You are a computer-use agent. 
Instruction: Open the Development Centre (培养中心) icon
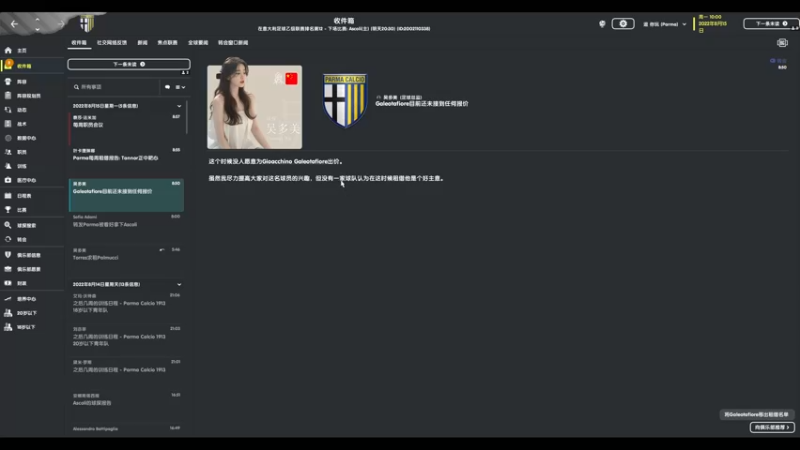click(x=8, y=298)
